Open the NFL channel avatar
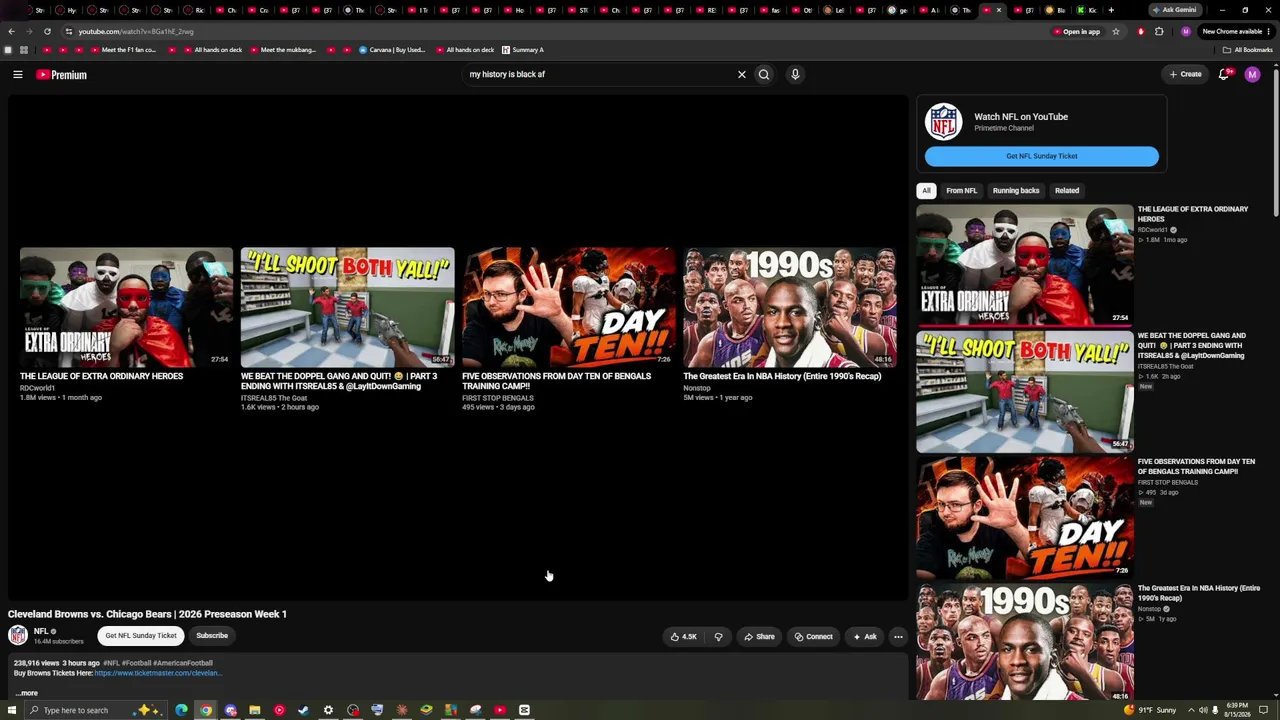1280x720 pixels. pyautogui.click(x=18, y=635)
